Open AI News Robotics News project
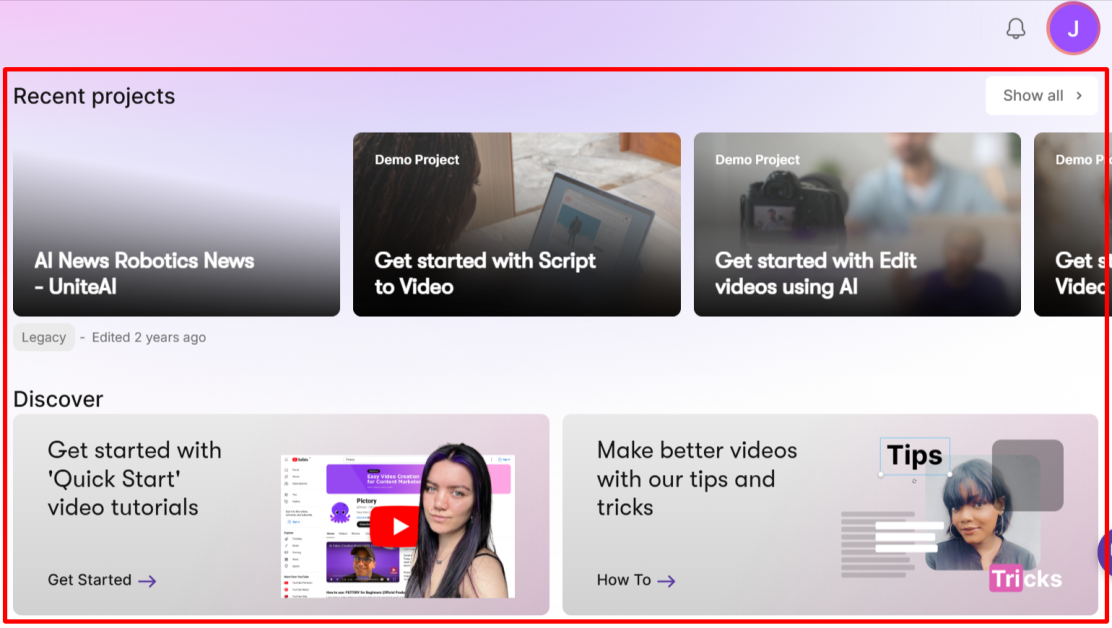This screenshot has height=628, width=1112. click(x=177, y=224)
